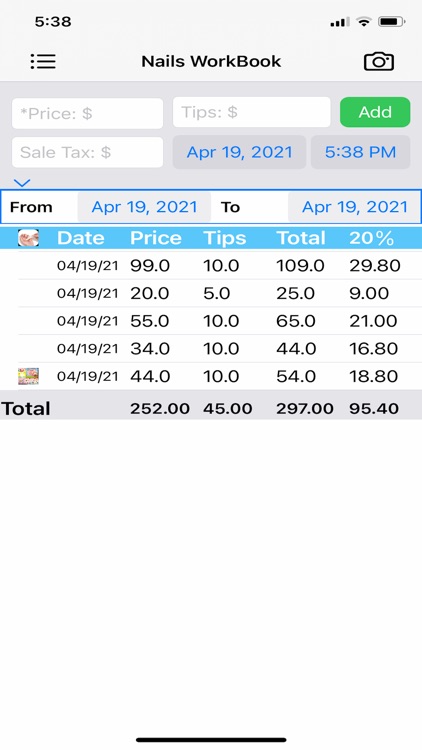Click the summed price 252.00

[160, 408]
